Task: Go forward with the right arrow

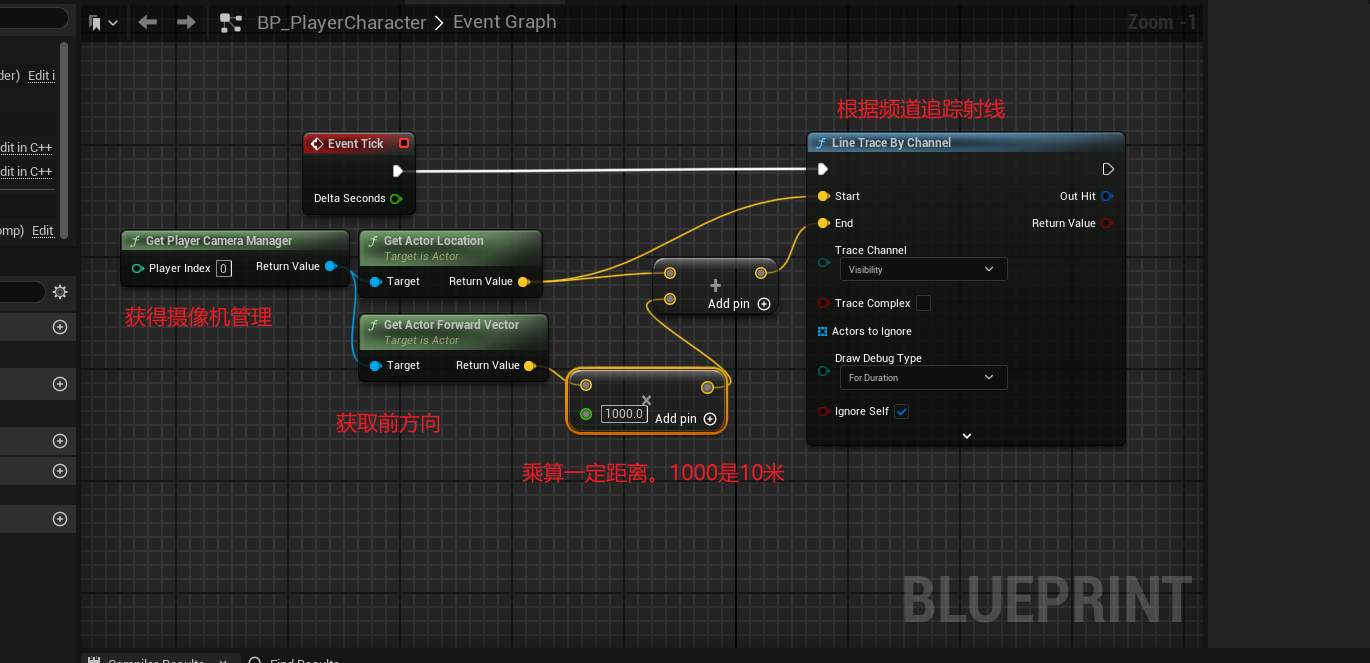Action: coord(186,22)
